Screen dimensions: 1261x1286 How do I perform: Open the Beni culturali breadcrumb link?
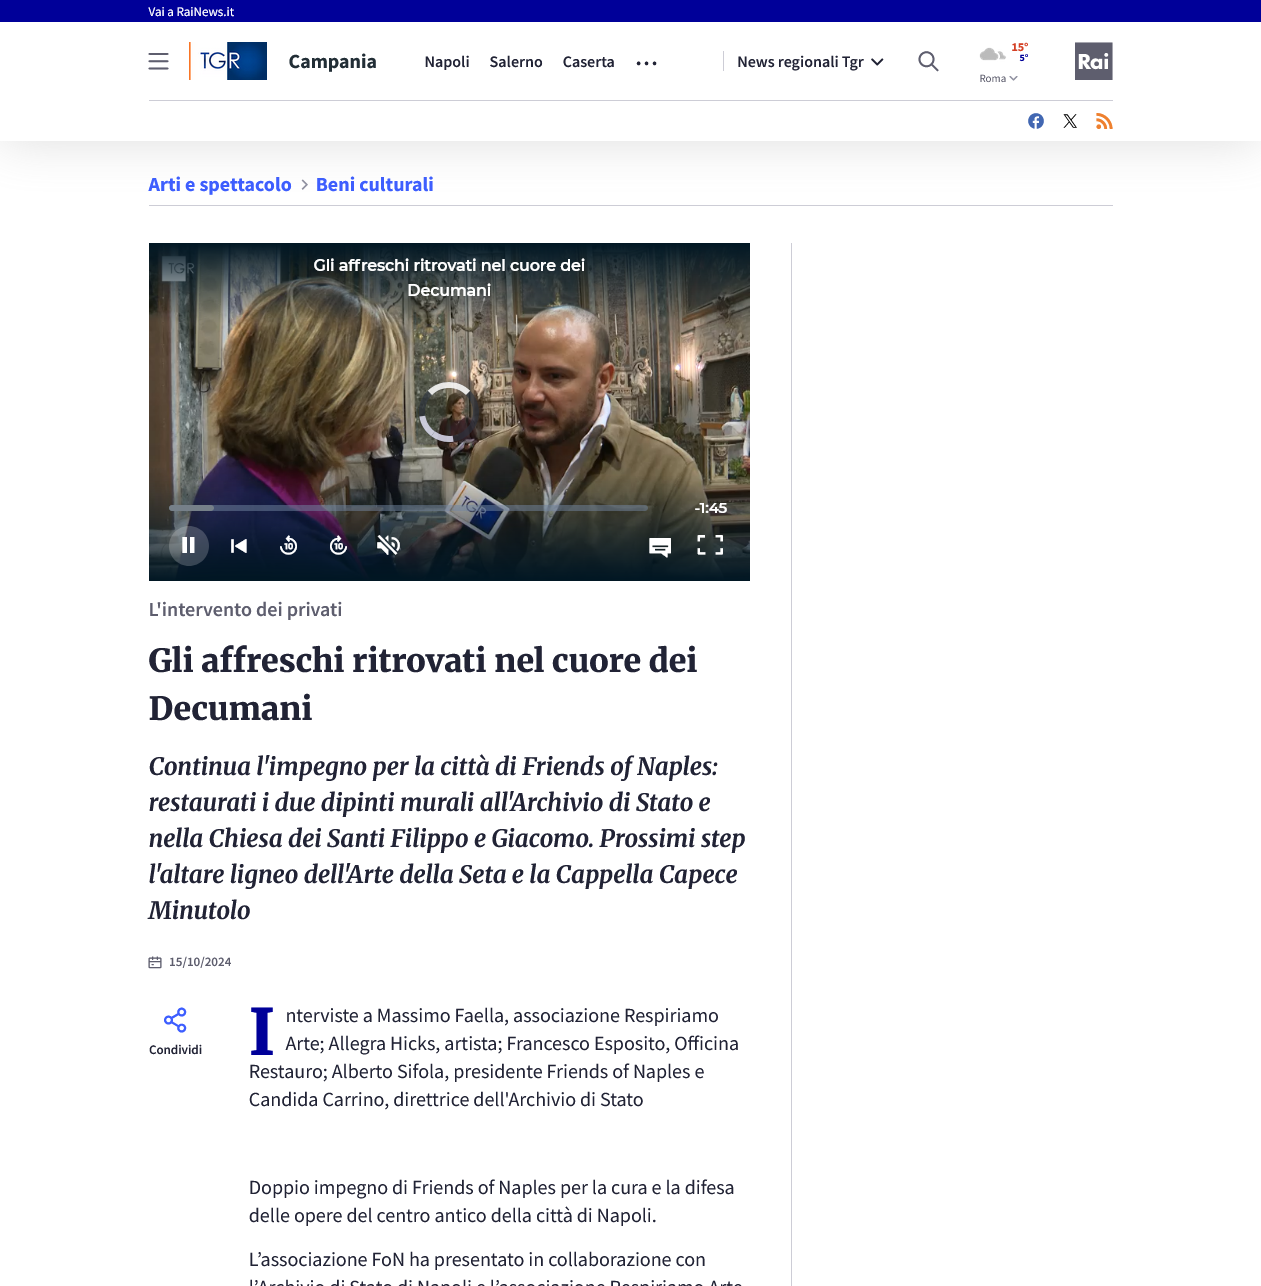tap(374, 185)
